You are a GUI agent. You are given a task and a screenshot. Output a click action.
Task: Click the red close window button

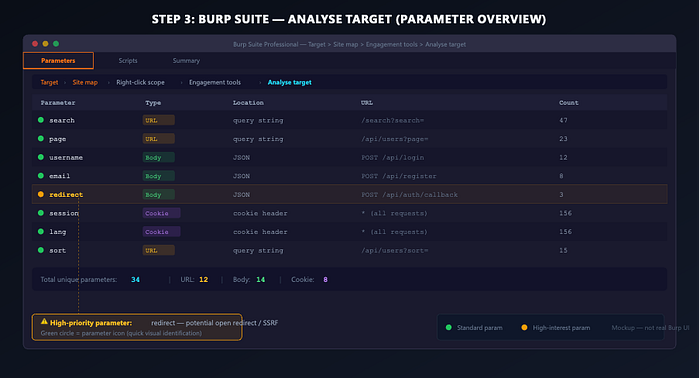(x=35, y=44)
